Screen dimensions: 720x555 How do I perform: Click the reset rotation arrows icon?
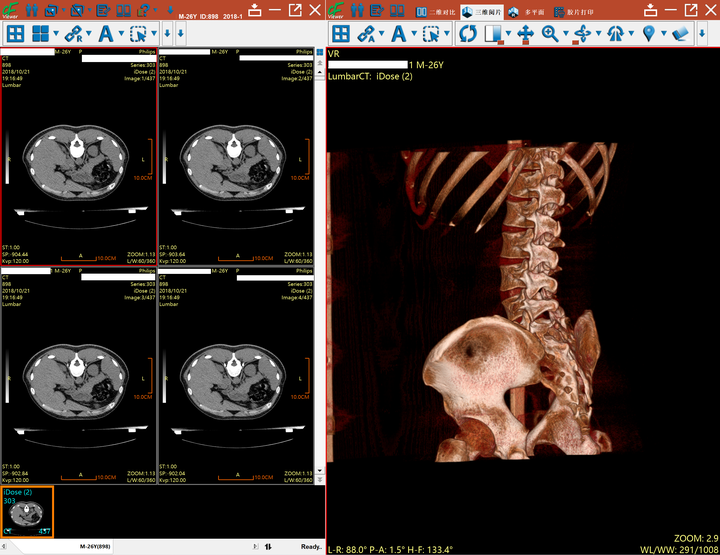(468, 34)
